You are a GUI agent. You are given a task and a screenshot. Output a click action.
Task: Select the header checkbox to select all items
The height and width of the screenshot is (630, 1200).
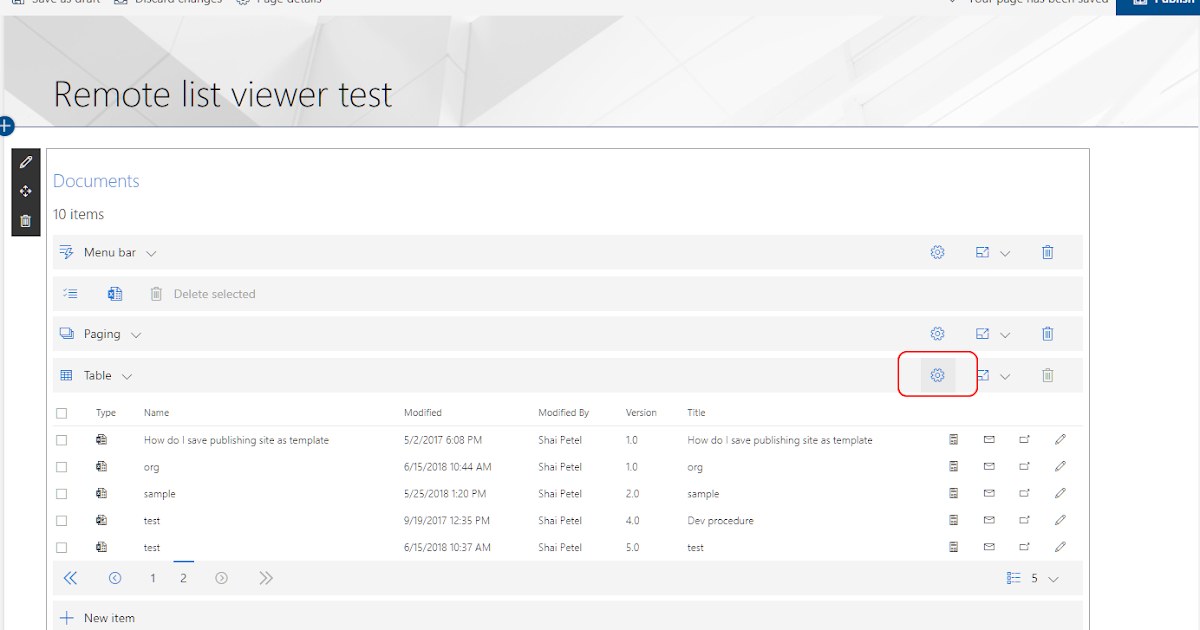pyautogui.click(x=61, y=412)
